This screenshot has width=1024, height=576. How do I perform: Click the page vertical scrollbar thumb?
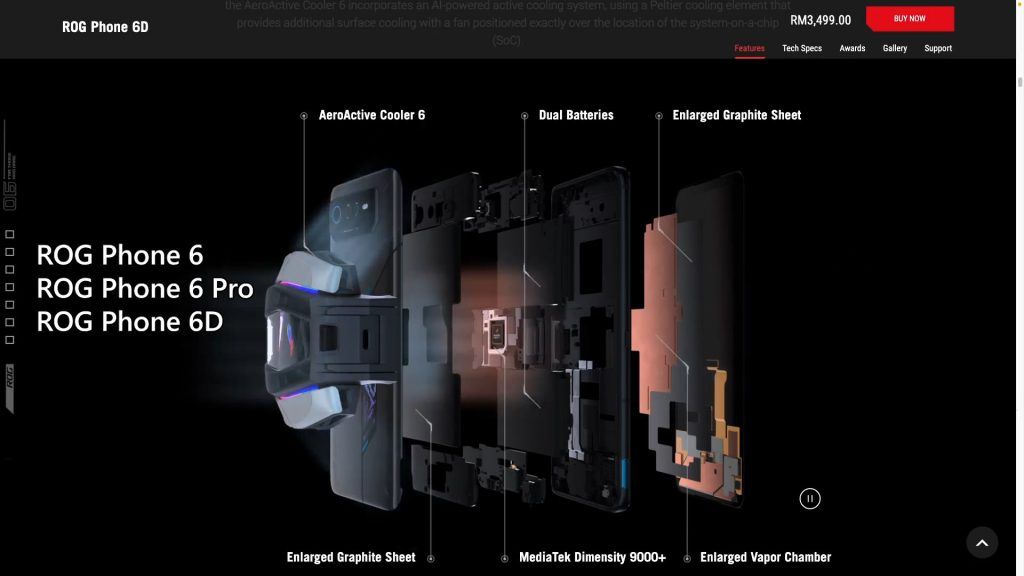1019,82
